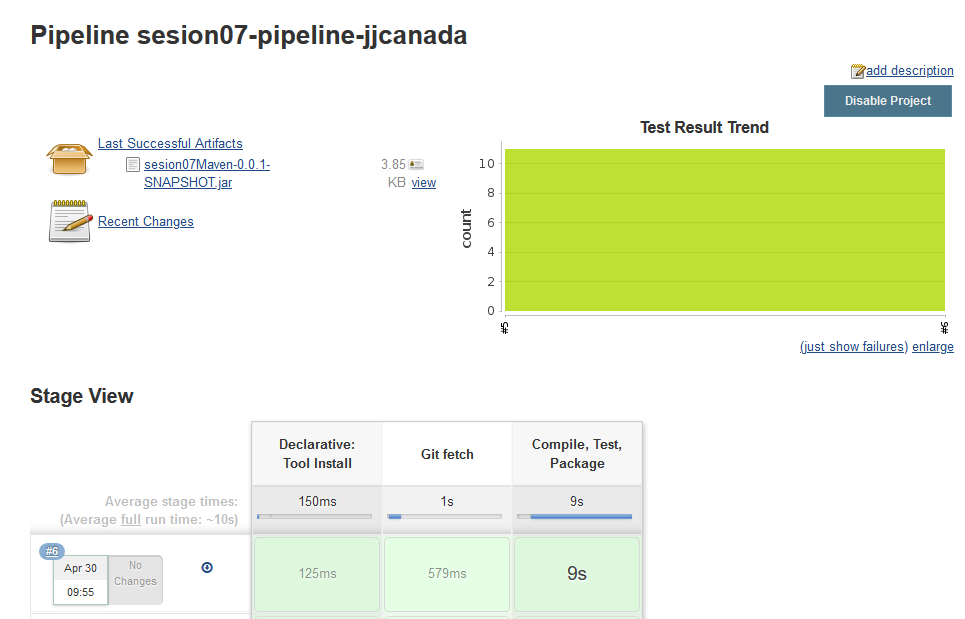Click the Recent Changes notepad icon
Viewport: 965px width, 619px height.
click(x=70, y=221)
